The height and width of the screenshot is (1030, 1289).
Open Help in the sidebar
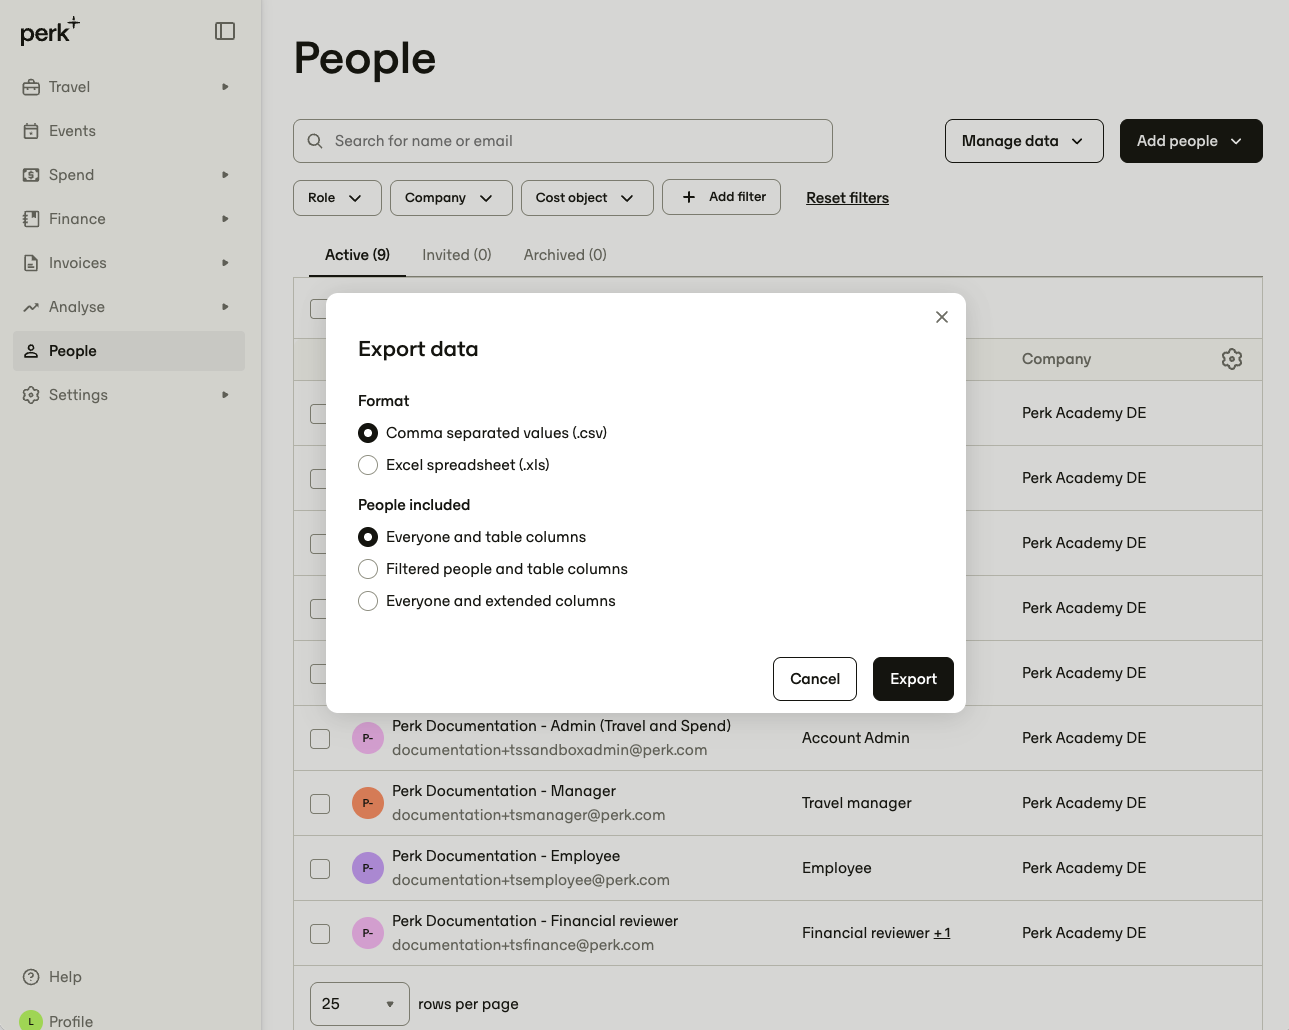coord(129,977)
